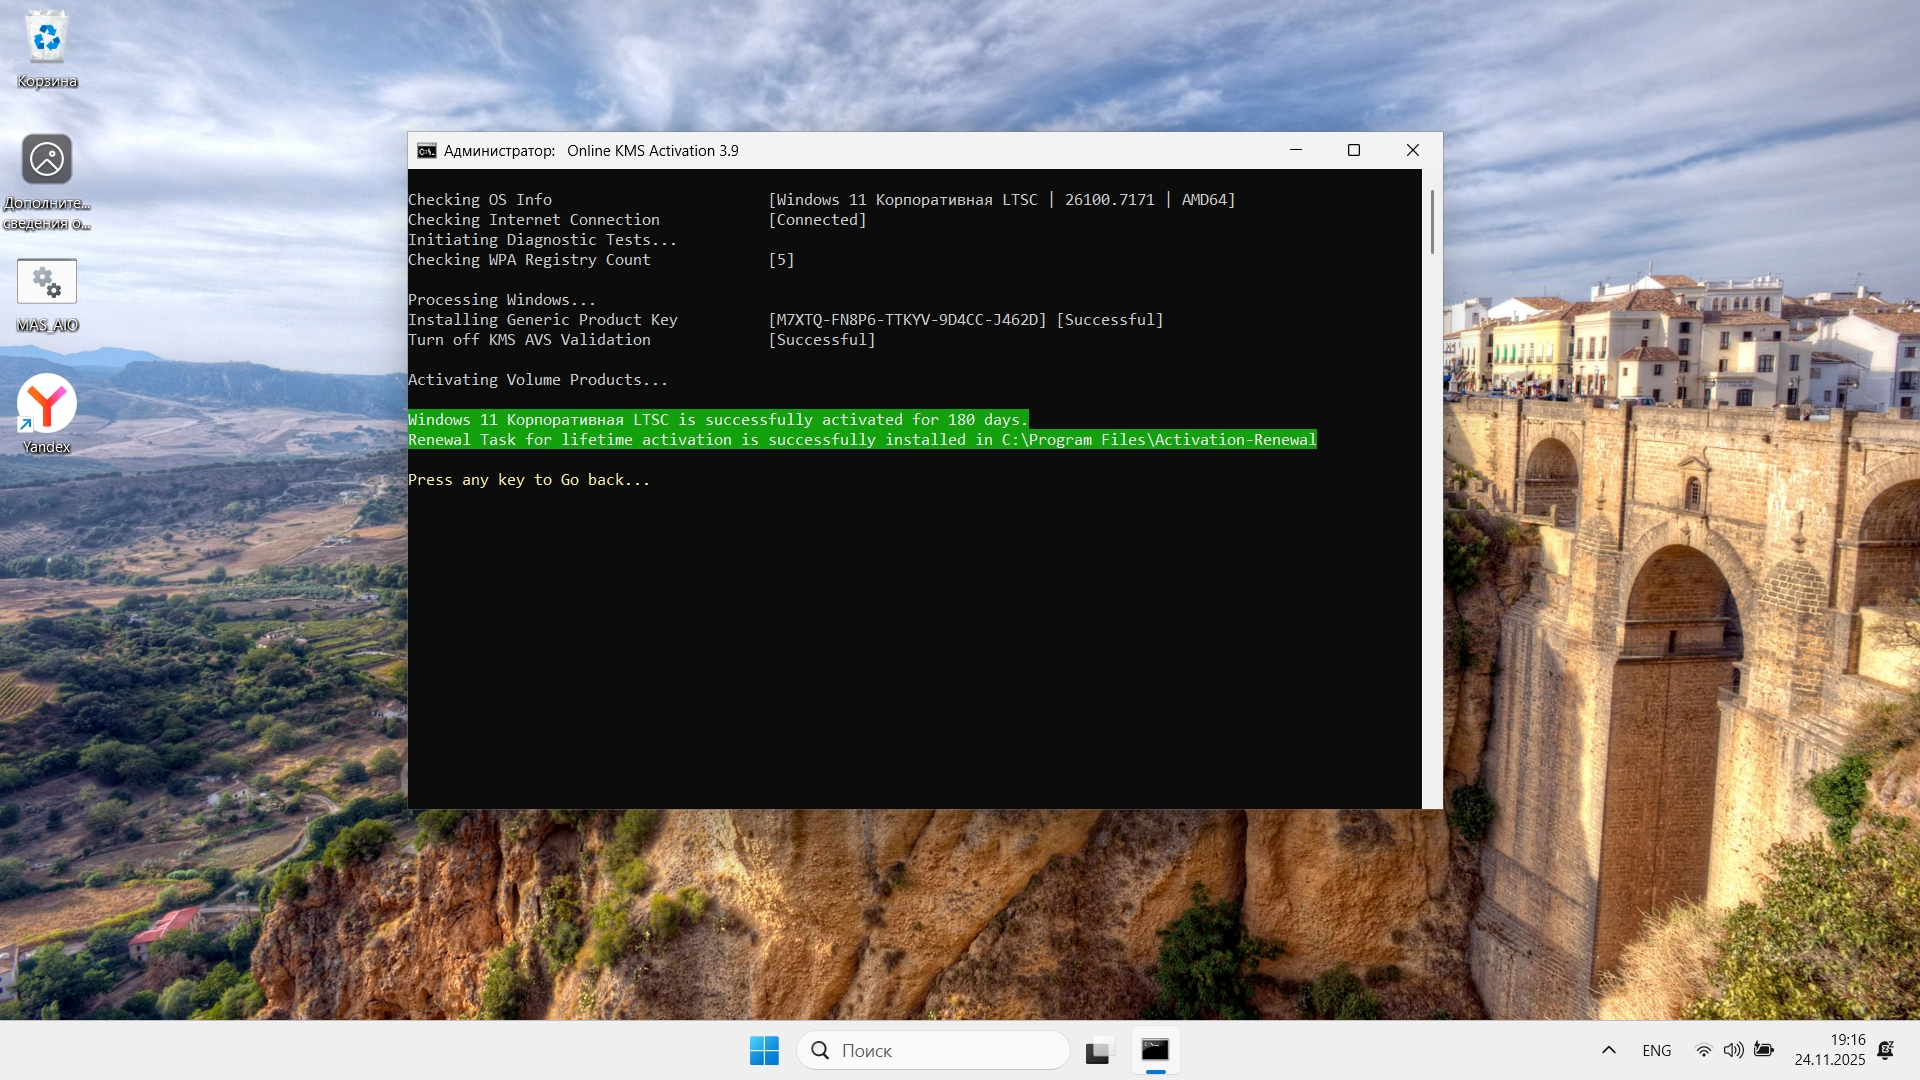Switch the ENG input language indicator

click(1656, 1050)
